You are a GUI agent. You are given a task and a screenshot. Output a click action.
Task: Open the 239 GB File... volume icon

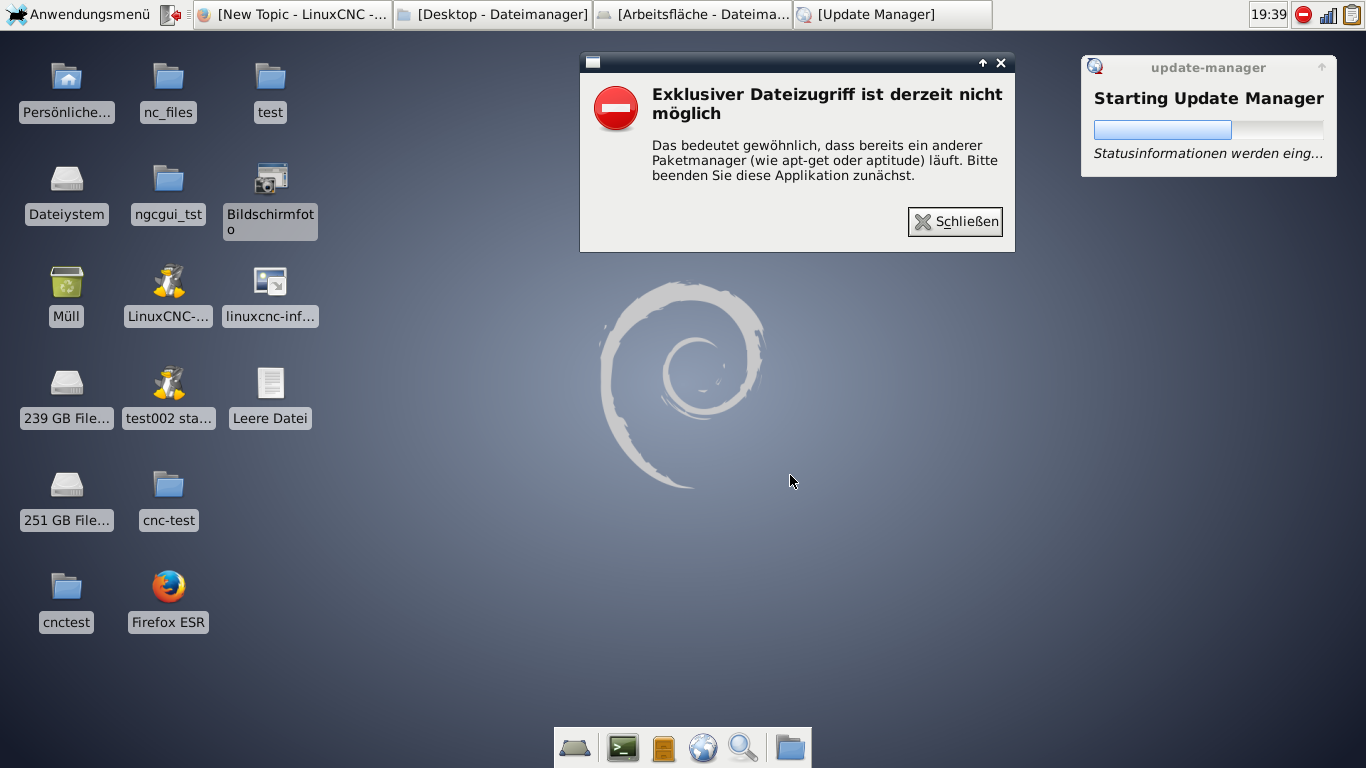[67, 383]
